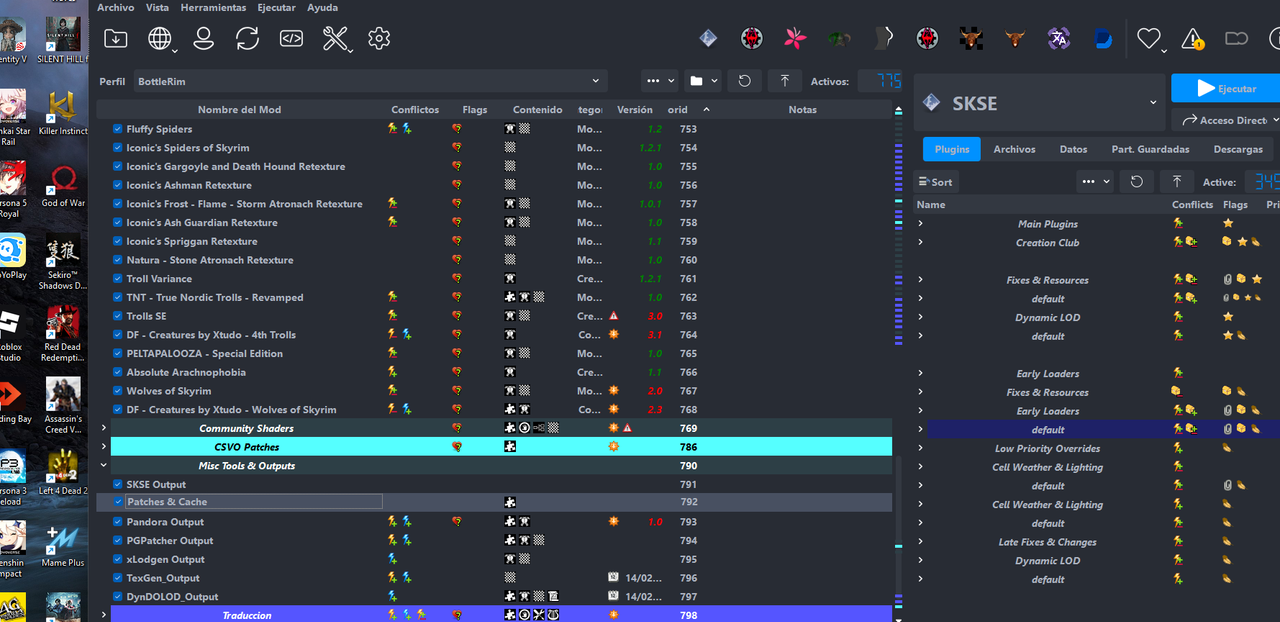1280x622 pixels.
Task: Open the SILENT HILL f desktop shortcut
Action: (64, 40)
